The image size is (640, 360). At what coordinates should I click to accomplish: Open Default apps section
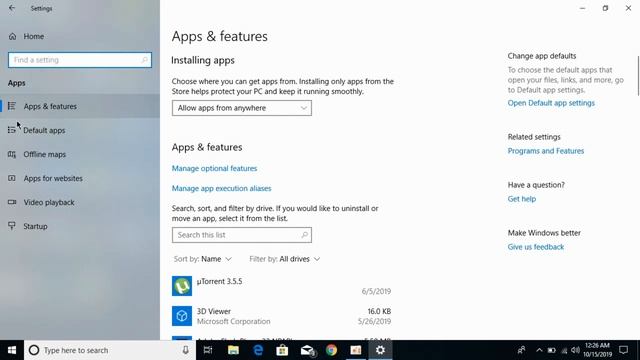pos(80,130)
